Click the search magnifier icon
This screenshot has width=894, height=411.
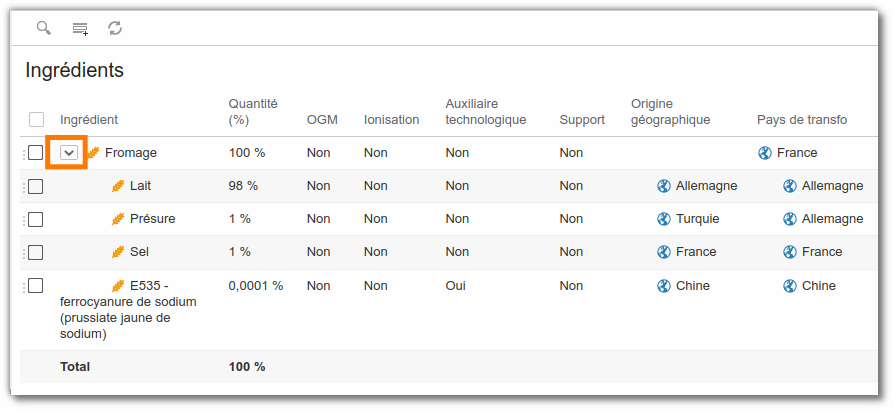tap(44, 27)
